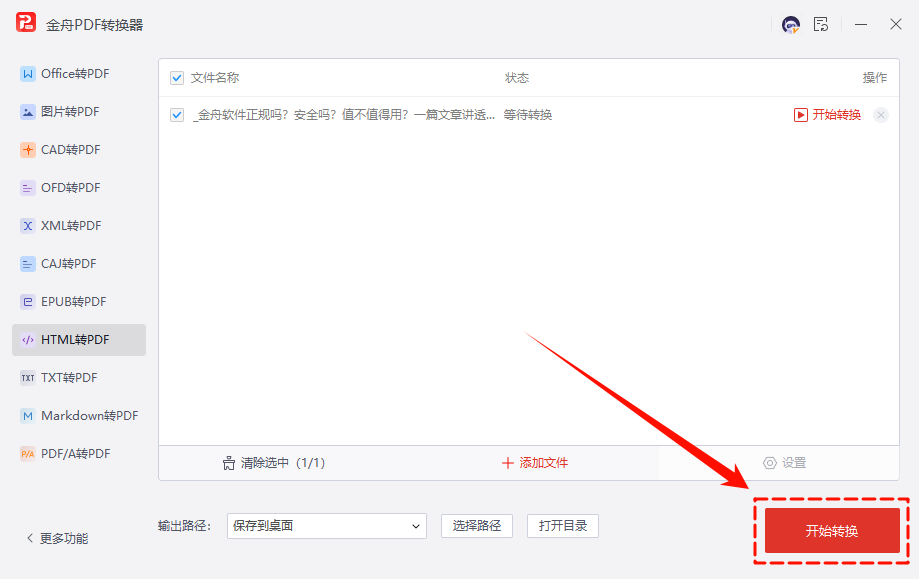Switch to Markdown转PDF mode
Screen dimensions: 919x579
pos(78,415)
